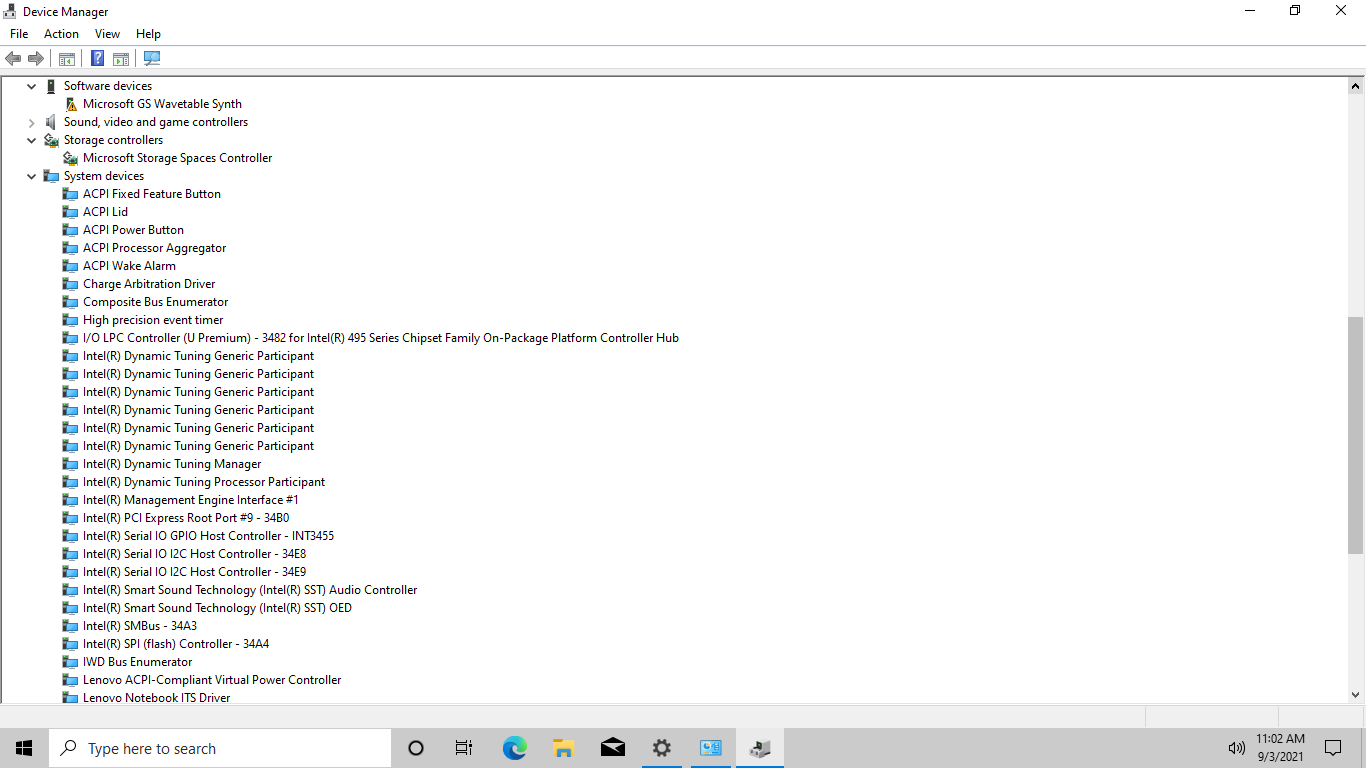Select ACPI Fixed Feature Button

(152, 194)
